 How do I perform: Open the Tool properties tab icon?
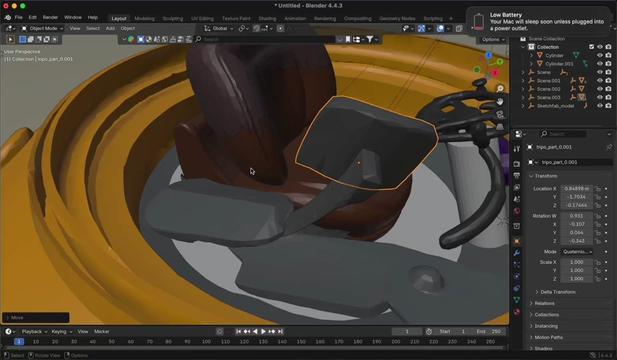(517, 148)
